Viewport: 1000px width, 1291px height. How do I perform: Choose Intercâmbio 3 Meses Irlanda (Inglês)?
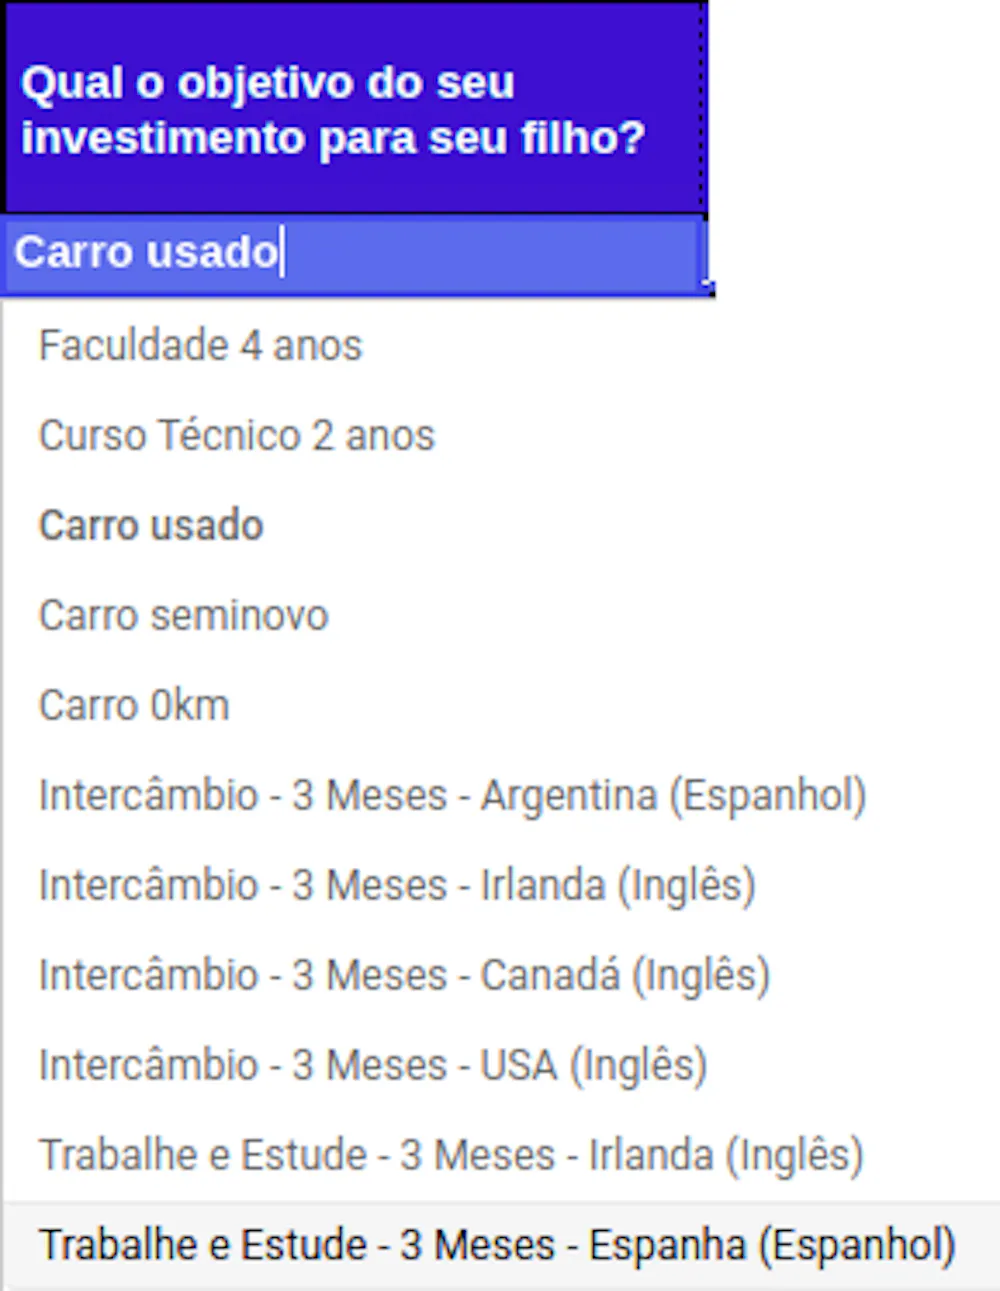(397, 886)
